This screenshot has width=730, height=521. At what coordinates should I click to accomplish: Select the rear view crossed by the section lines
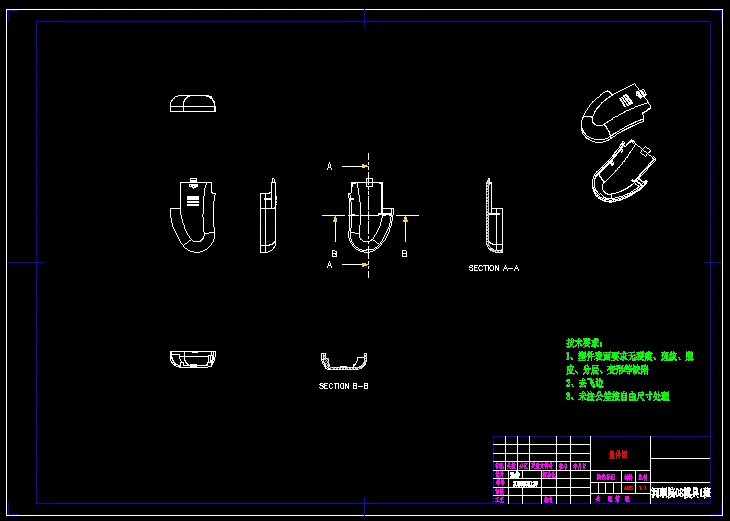tap(371, 216)
